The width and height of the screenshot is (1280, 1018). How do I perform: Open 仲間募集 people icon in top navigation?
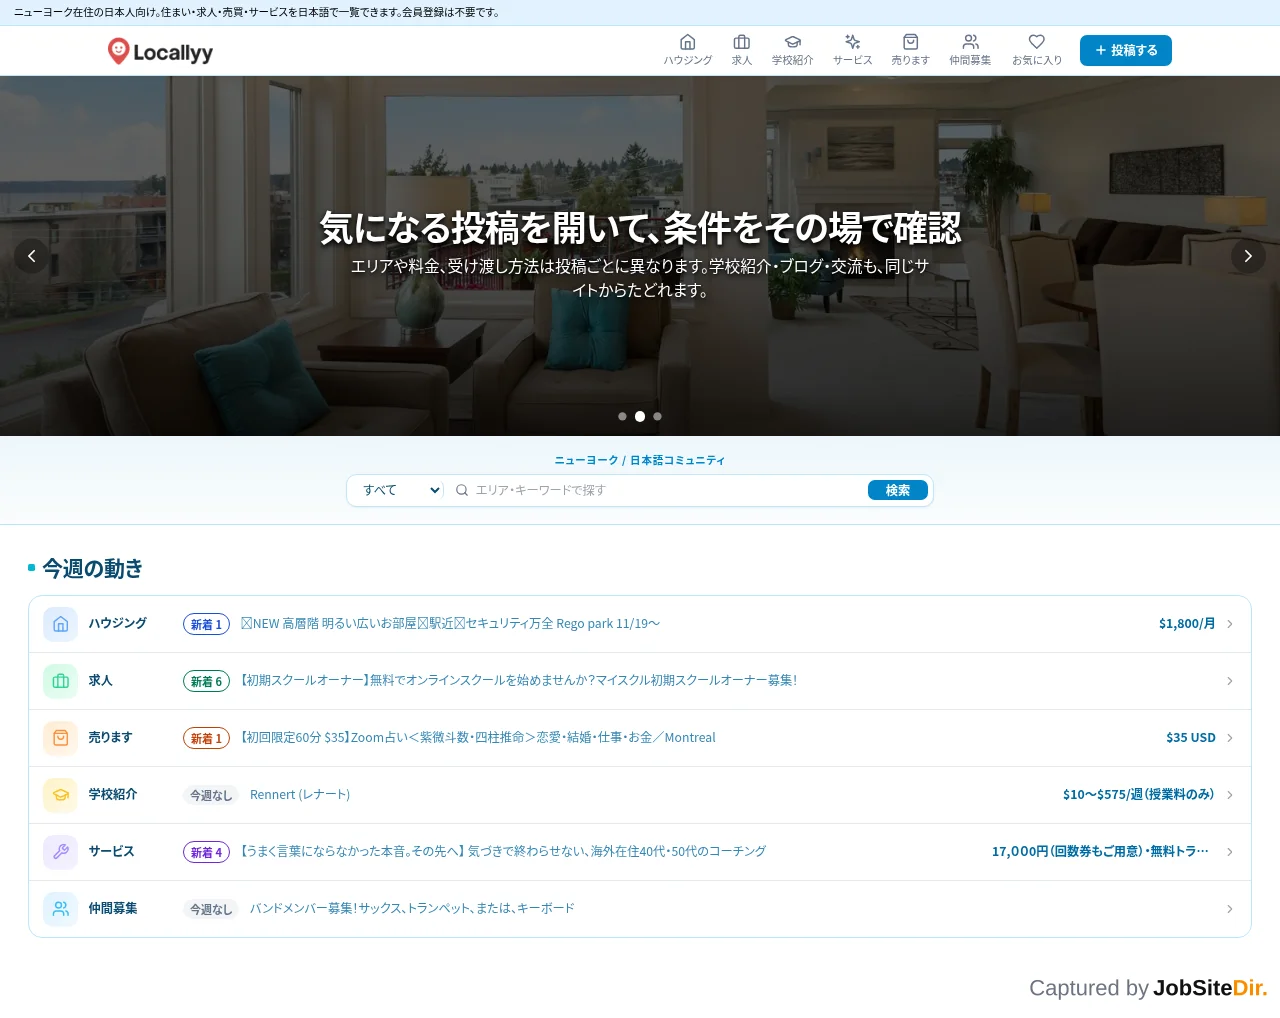(970, 42)
